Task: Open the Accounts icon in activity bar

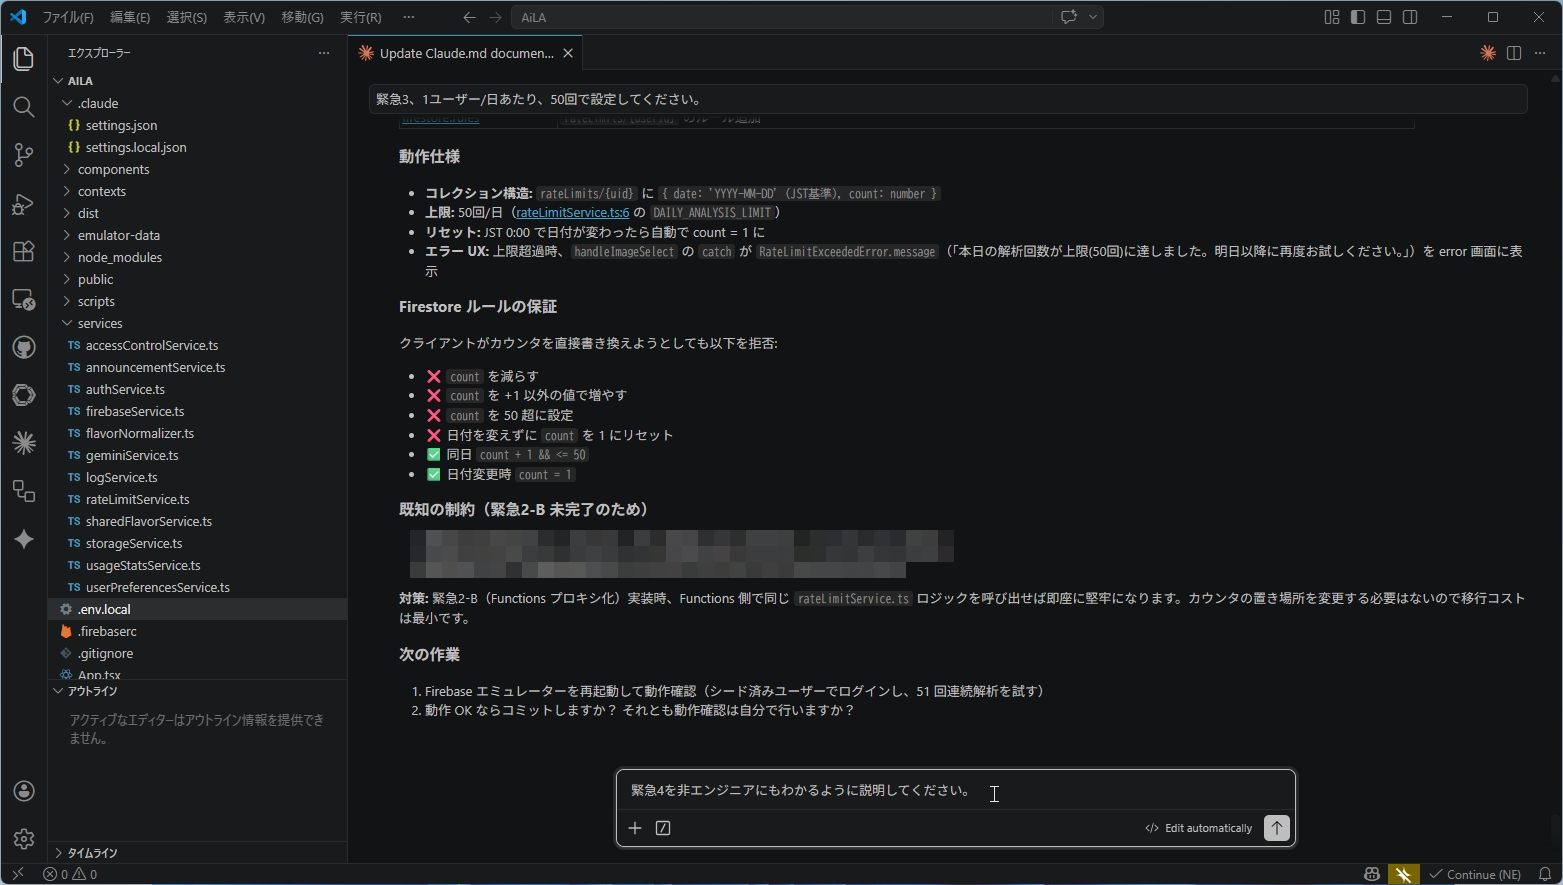Action: pyautogui.click(x=24, y=791)
